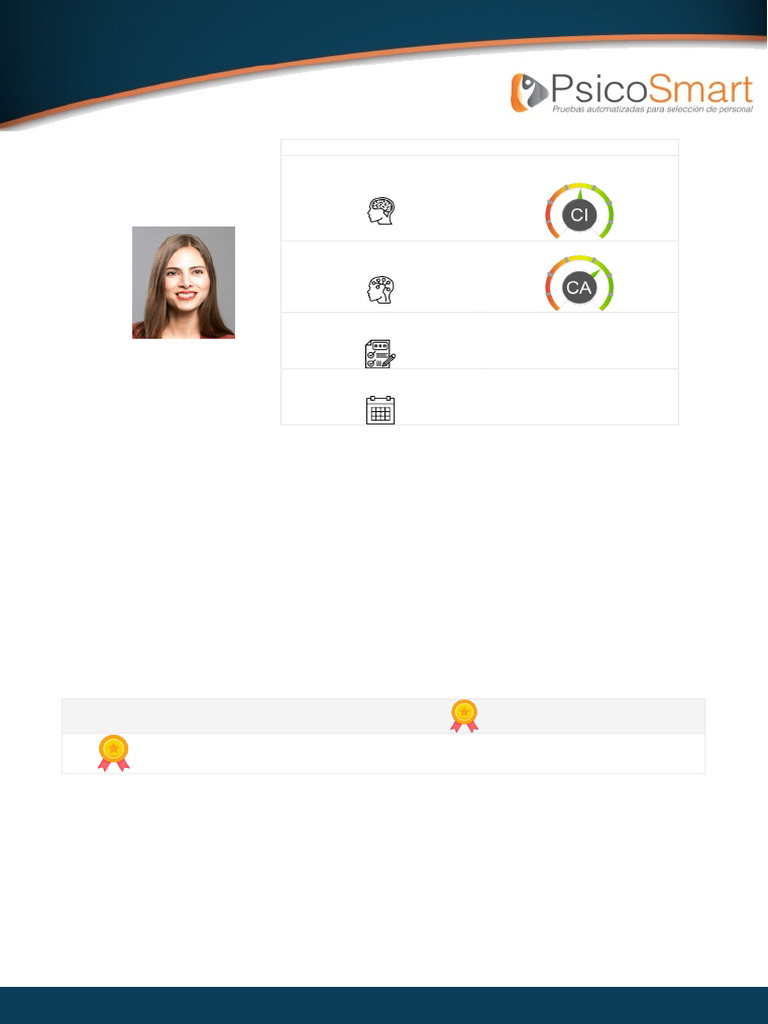Click the dark CA circle in the gauge
This screenshot has height=1024, width=768.
click(x=579, y=287)
